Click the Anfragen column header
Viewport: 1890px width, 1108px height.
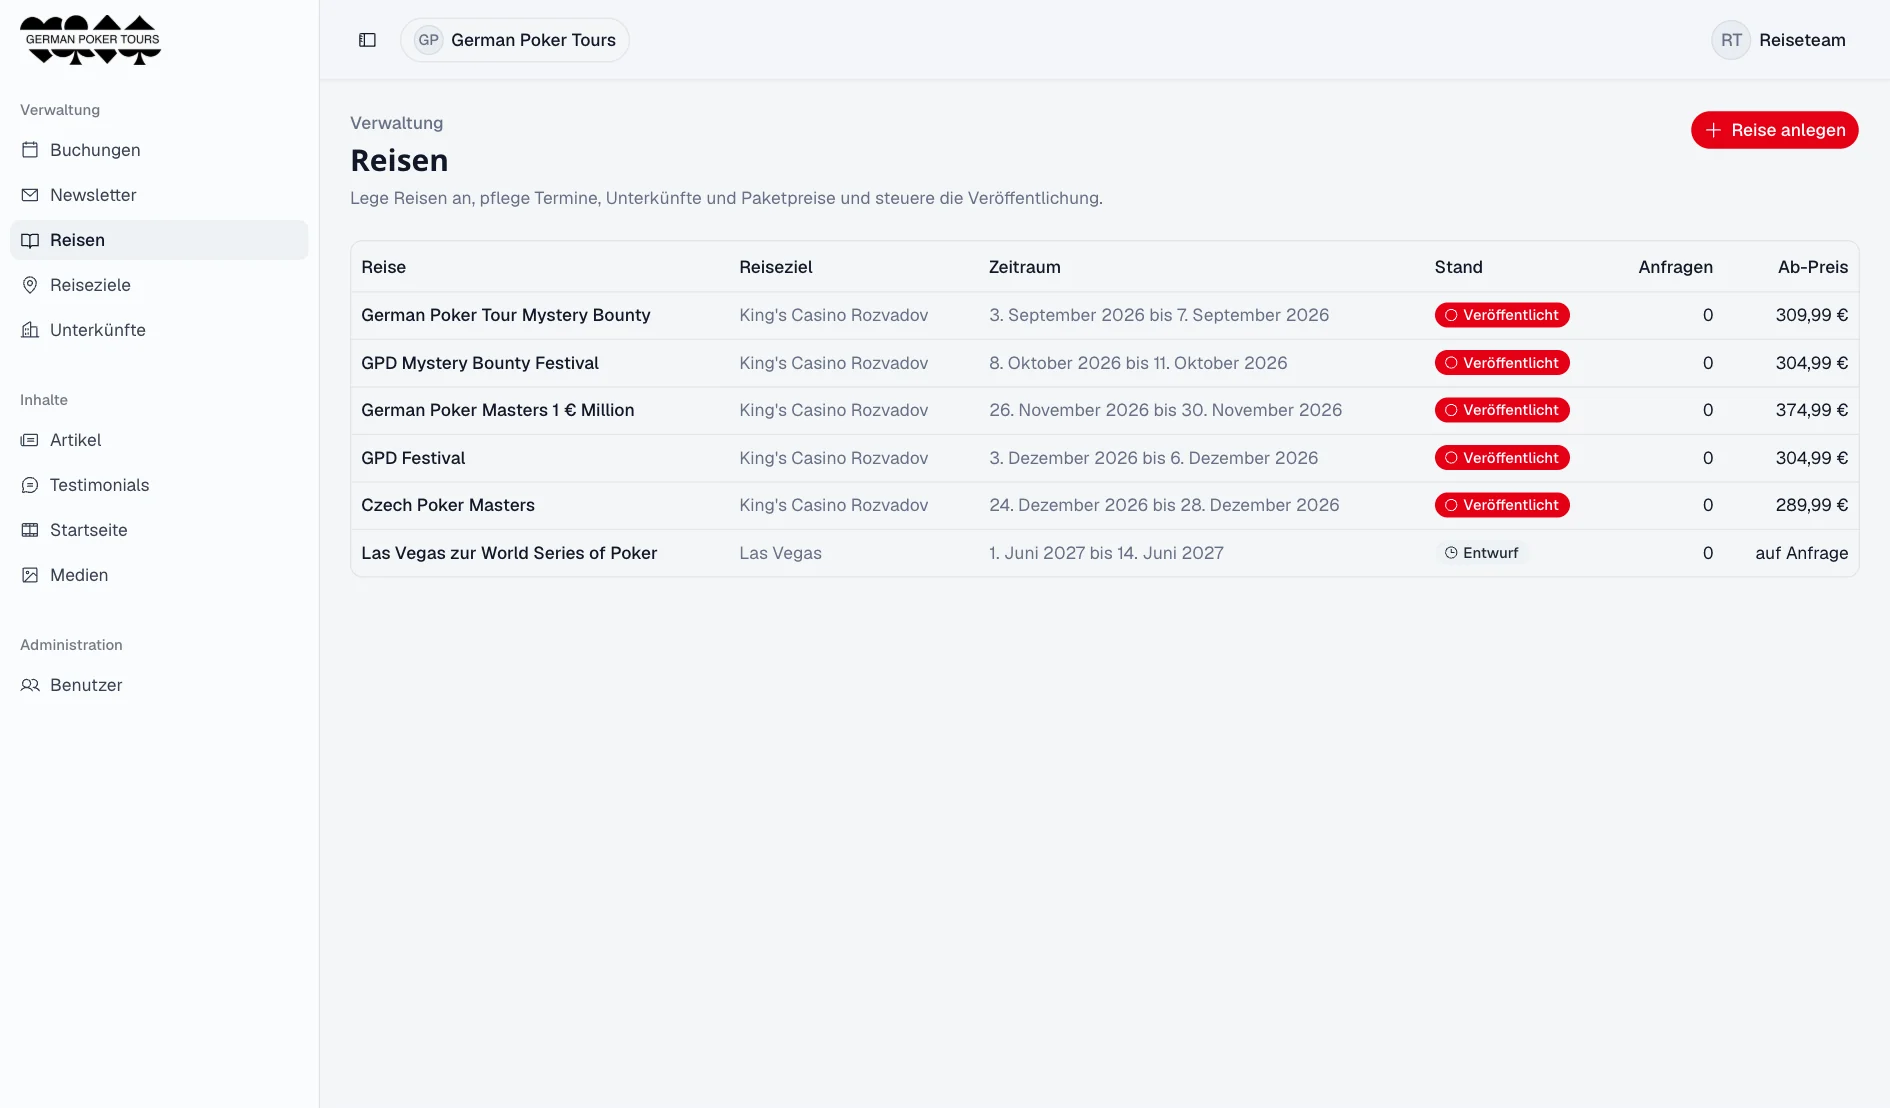(1675, 267)
